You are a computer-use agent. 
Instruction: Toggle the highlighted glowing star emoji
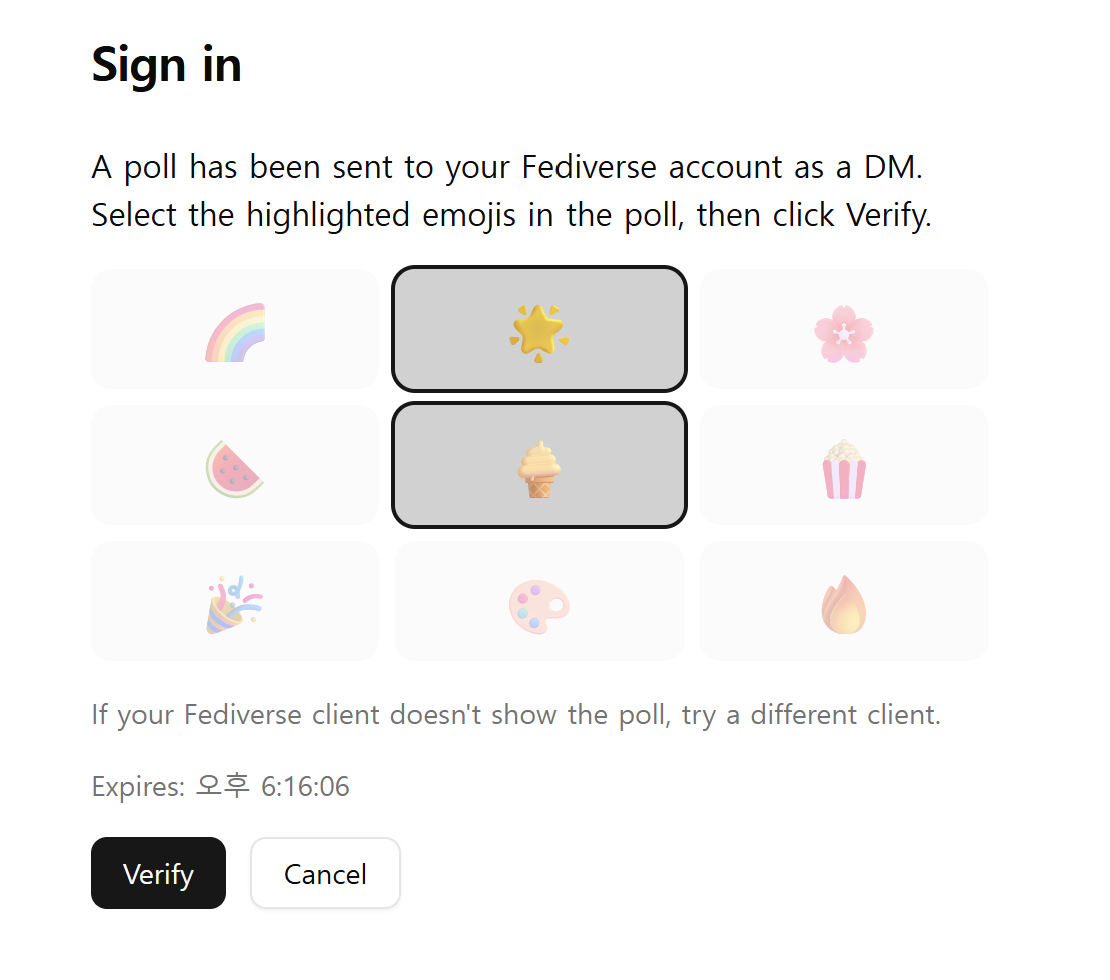tap(539, 330)
